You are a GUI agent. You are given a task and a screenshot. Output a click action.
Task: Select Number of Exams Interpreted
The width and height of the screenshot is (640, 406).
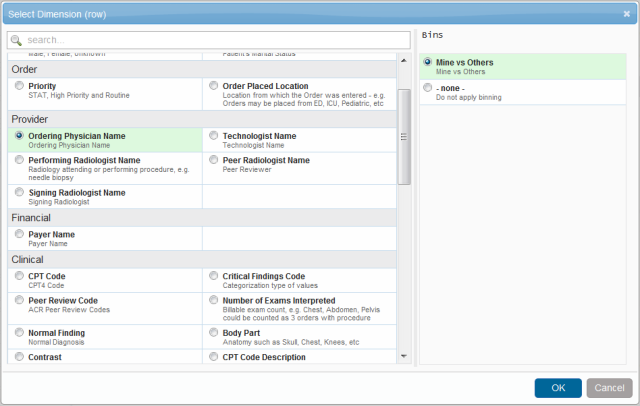(x=214, y=300)
